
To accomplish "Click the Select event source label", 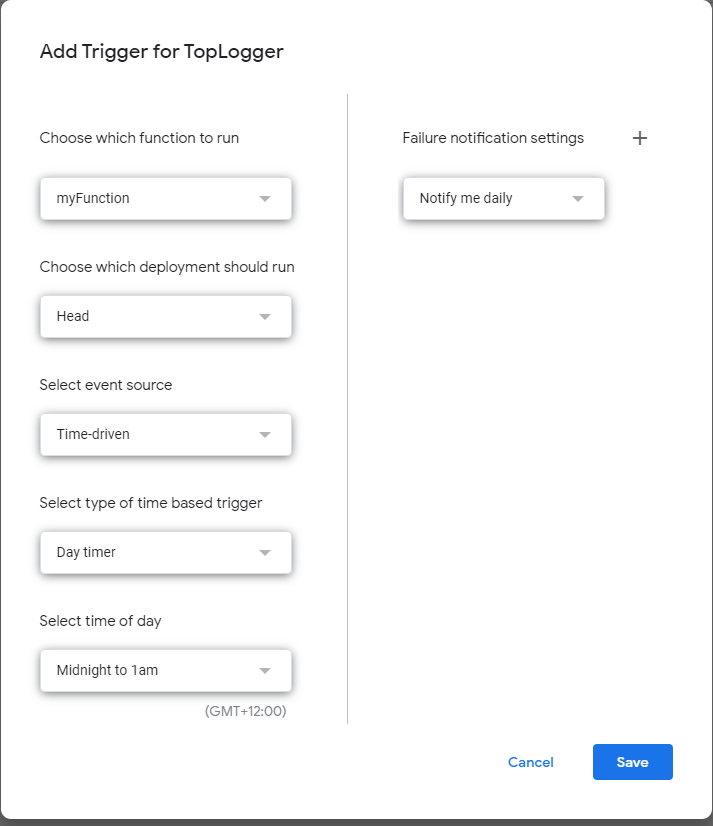I will click(x=105, y=385).
